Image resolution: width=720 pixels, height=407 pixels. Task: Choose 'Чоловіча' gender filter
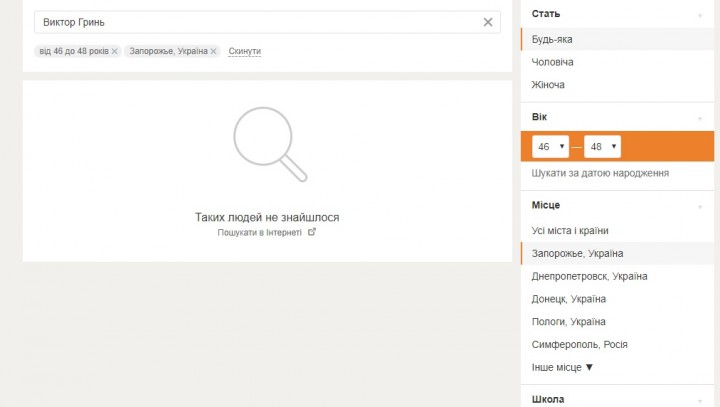[x=553, y=62]
